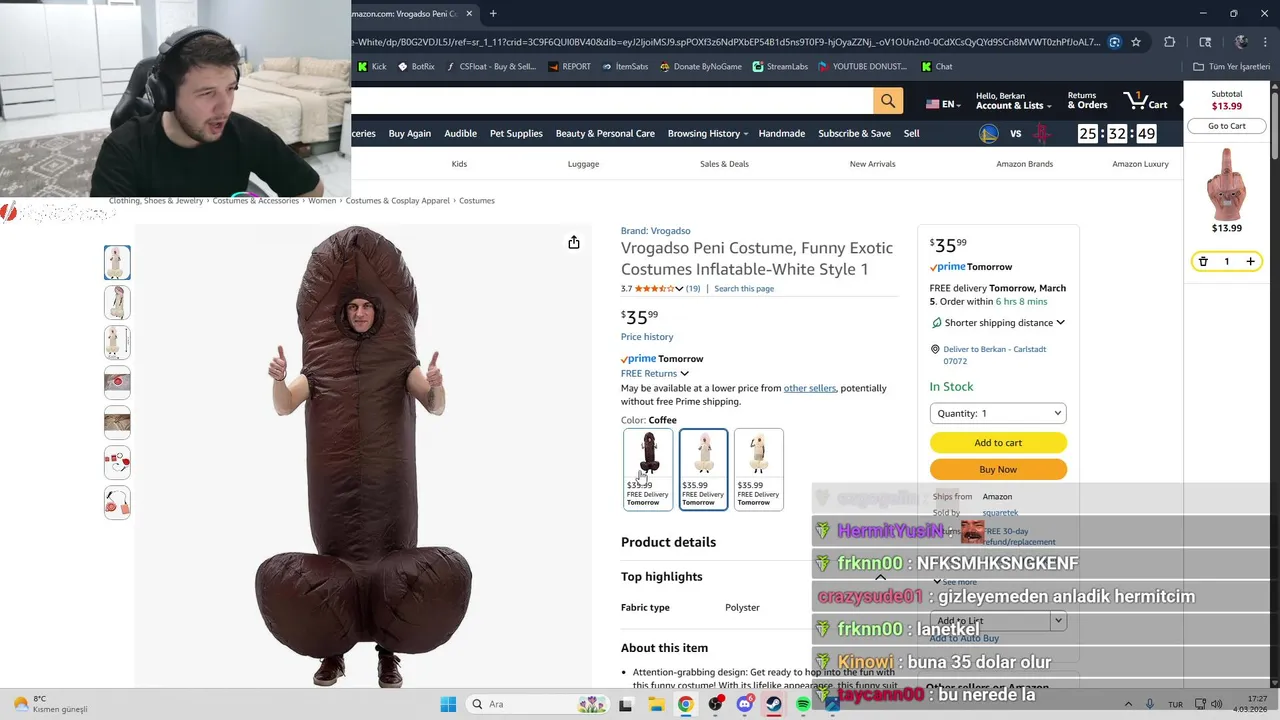Open Pet Supplies in nav bar
Image resolution: width=1280 pixels, height=720 pixels.
(516, 133)
